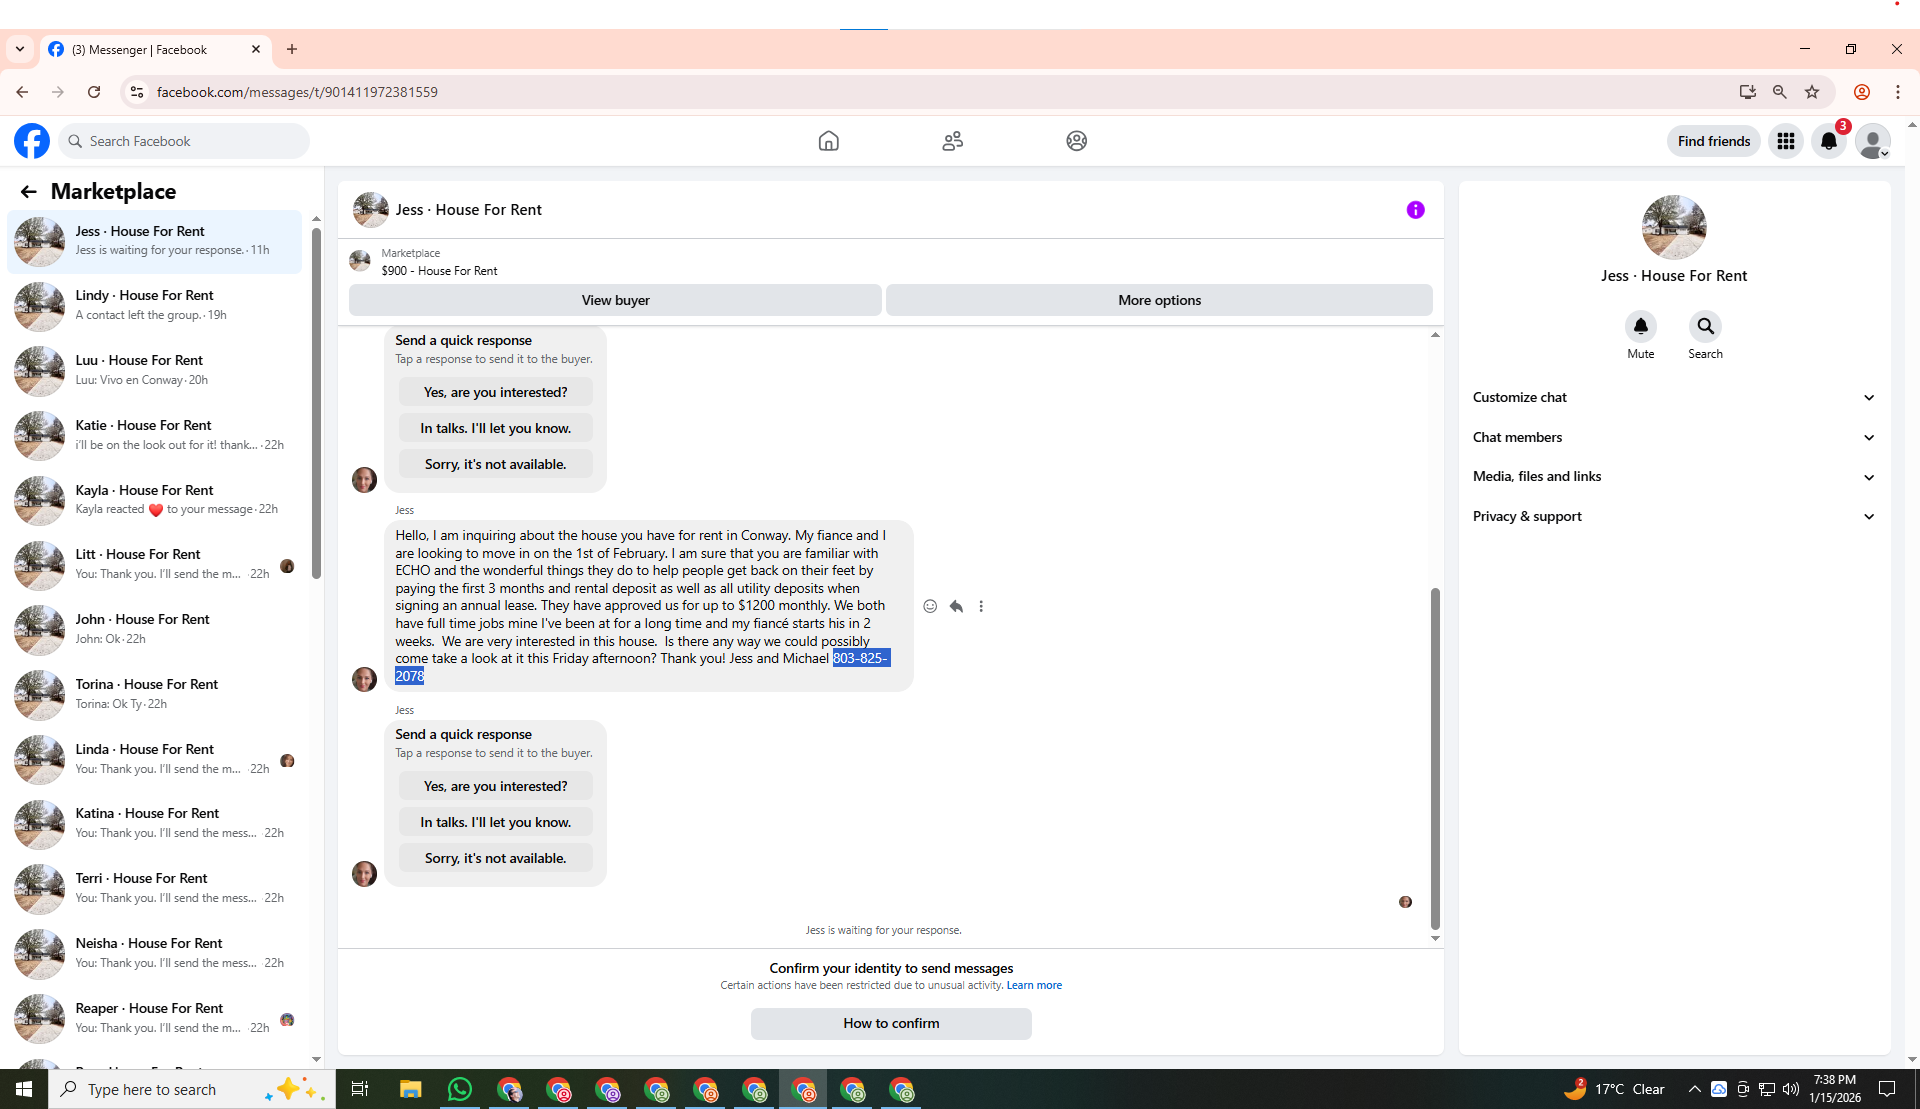Screen dimensions: 1920x1109
Task: Expand Customize chat section
Action: click(1673, 397)
